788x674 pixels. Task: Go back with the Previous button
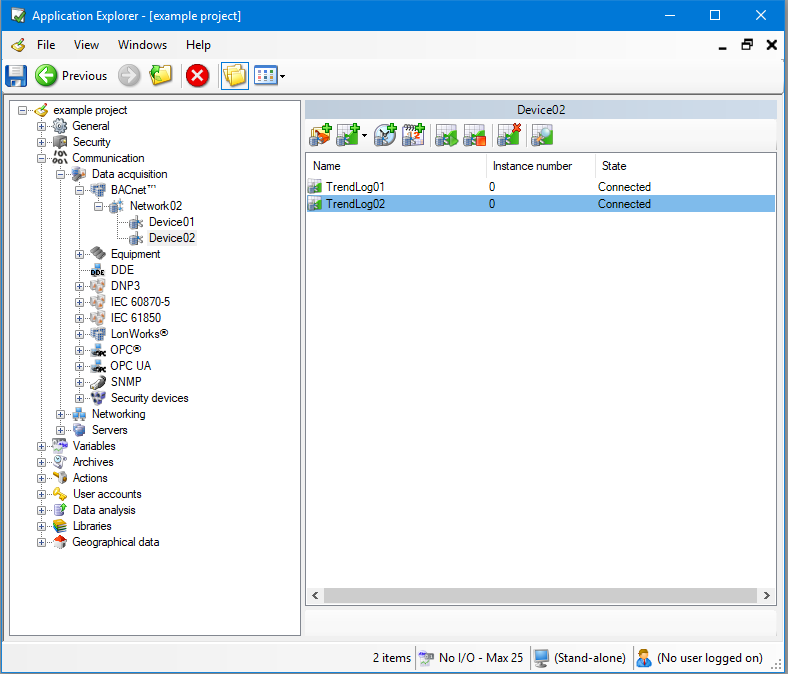click(71, 76)
